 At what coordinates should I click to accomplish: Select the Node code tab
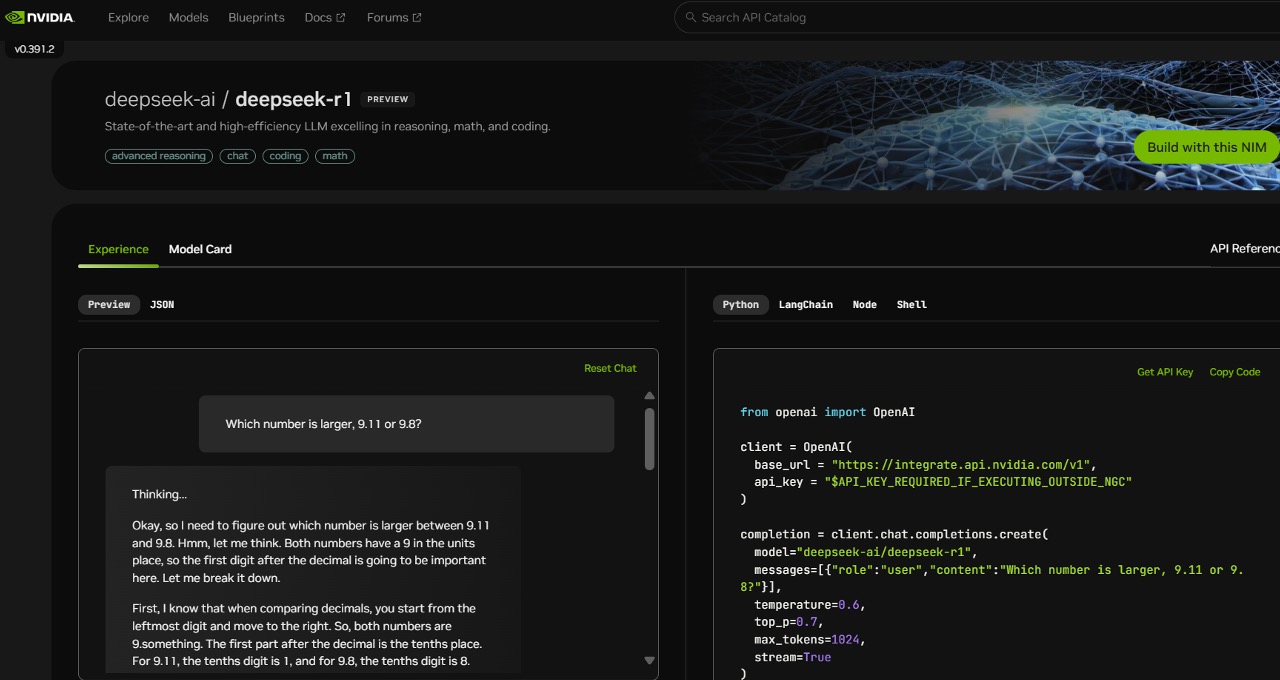[x=864, y=304]
